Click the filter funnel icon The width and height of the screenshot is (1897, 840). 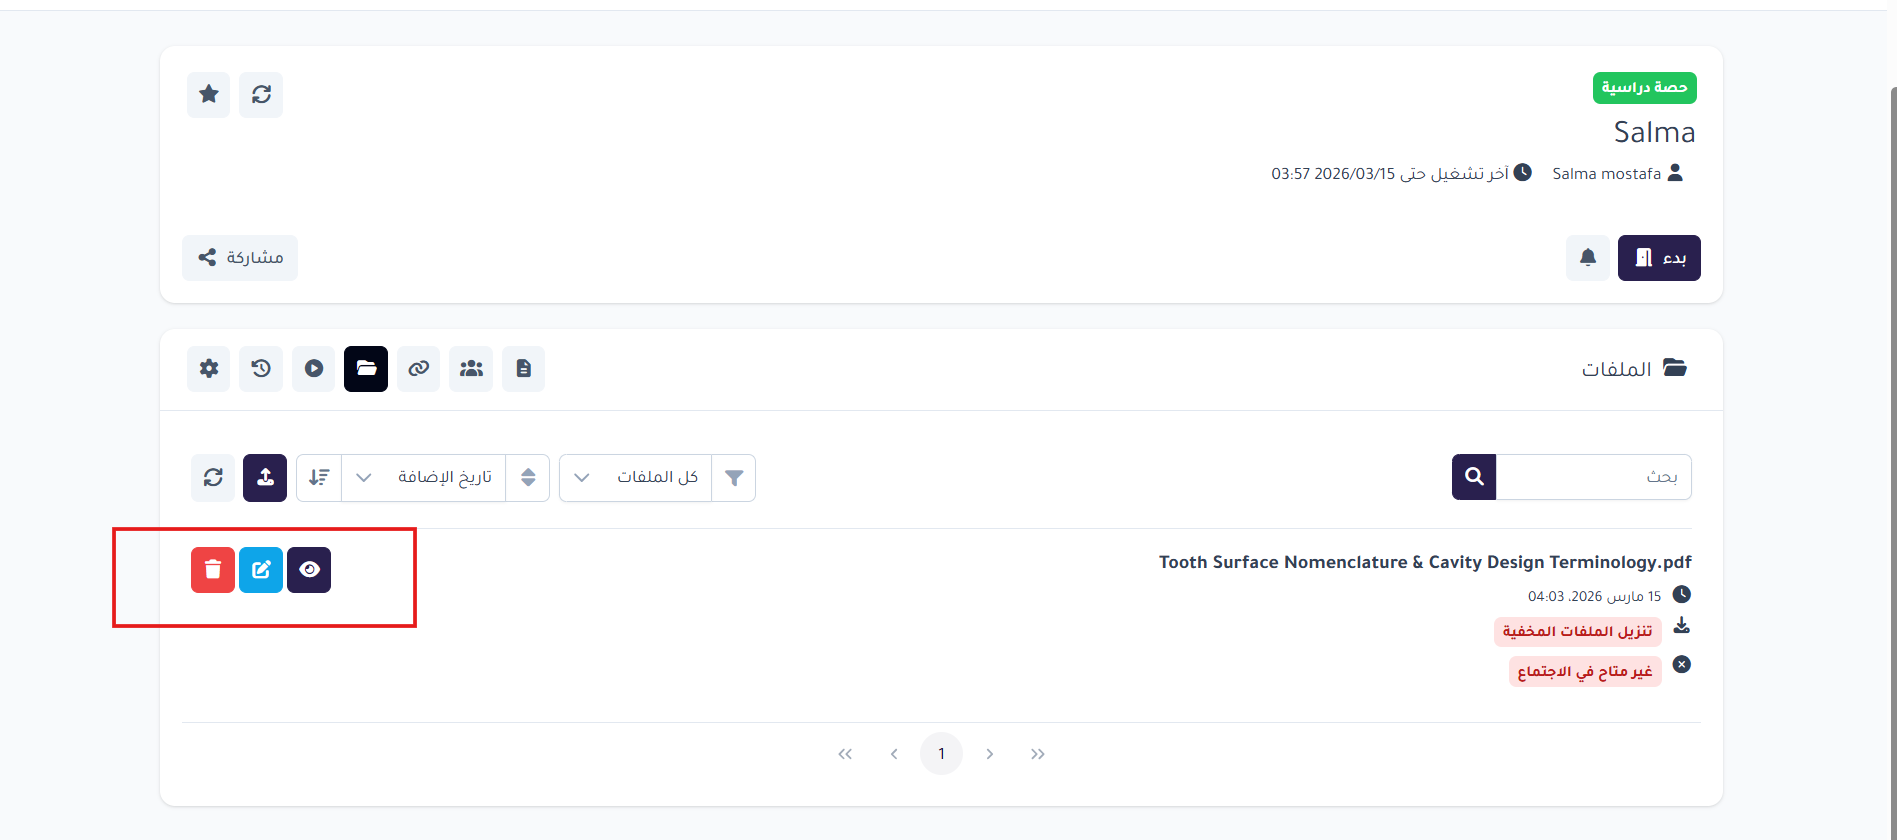734,477
